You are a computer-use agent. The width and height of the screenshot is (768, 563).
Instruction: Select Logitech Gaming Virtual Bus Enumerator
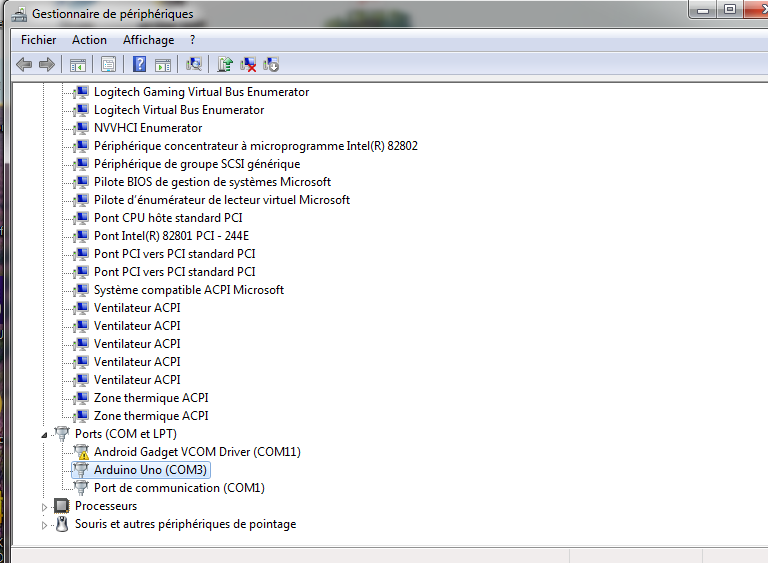coord(201,92)
